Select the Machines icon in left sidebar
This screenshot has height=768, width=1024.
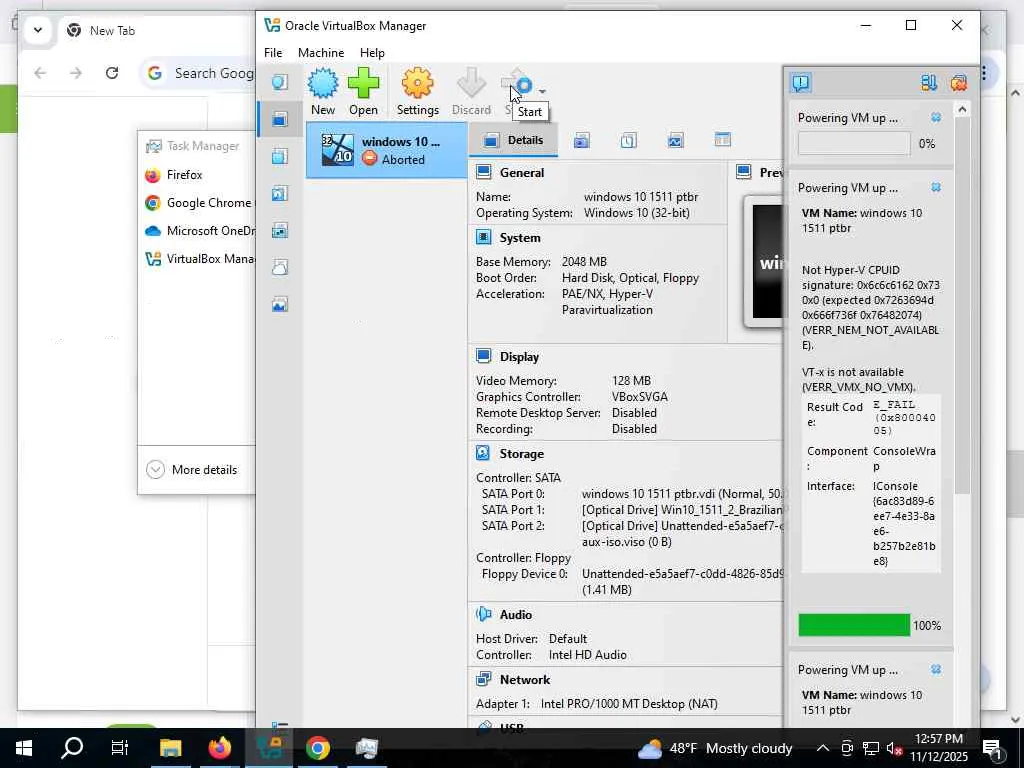(x=280, y=119)
